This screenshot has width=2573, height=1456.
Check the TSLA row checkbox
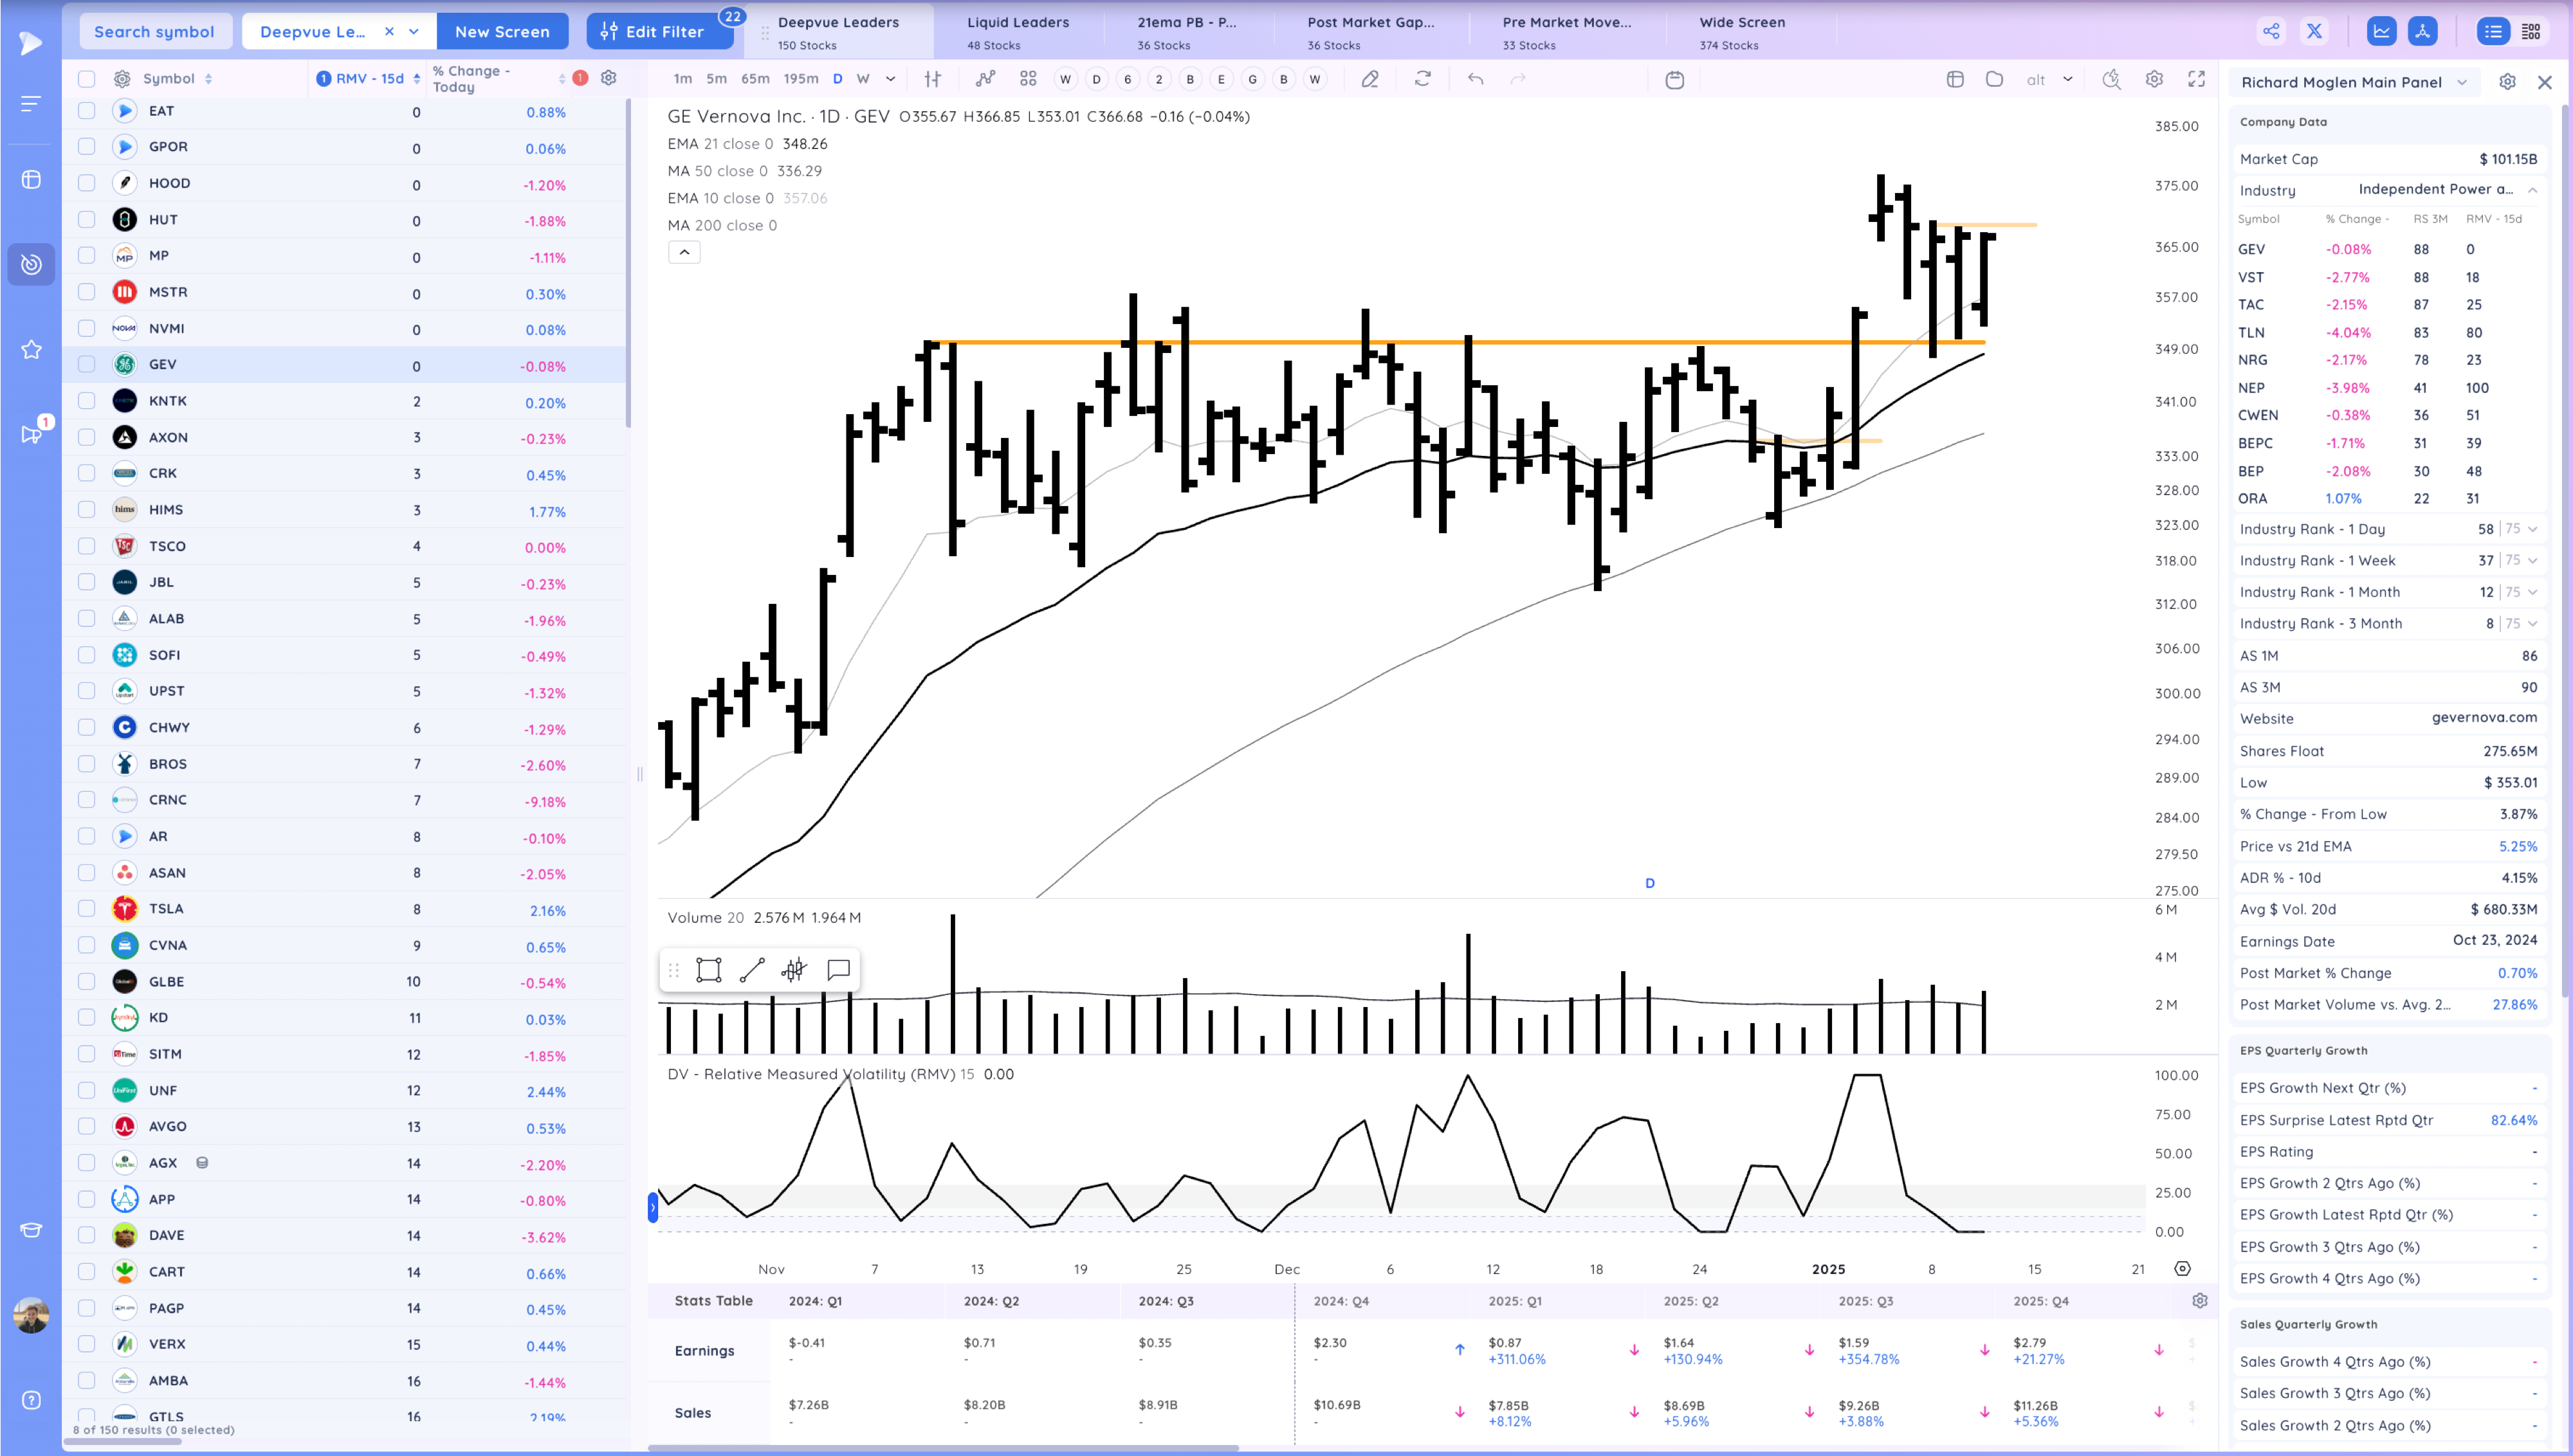87,909
